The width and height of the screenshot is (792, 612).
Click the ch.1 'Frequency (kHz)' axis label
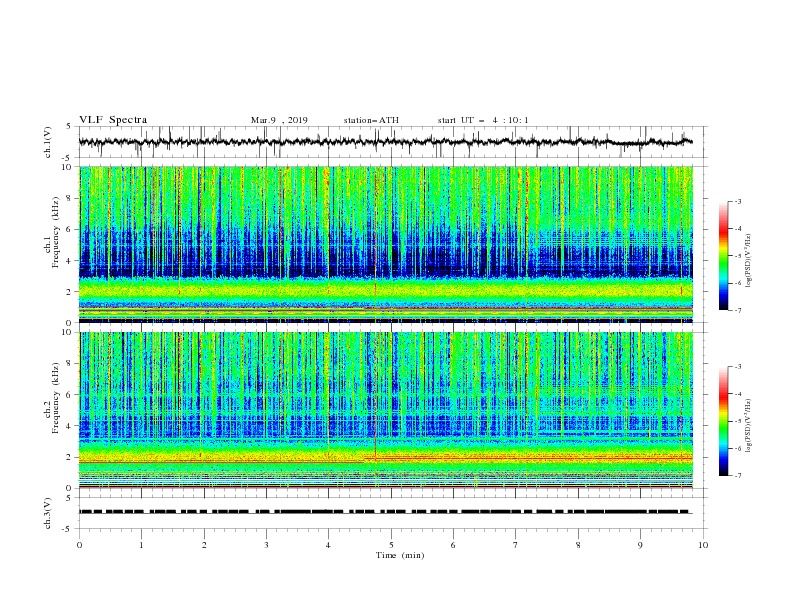pyautogui.click(x=56, y=233)
